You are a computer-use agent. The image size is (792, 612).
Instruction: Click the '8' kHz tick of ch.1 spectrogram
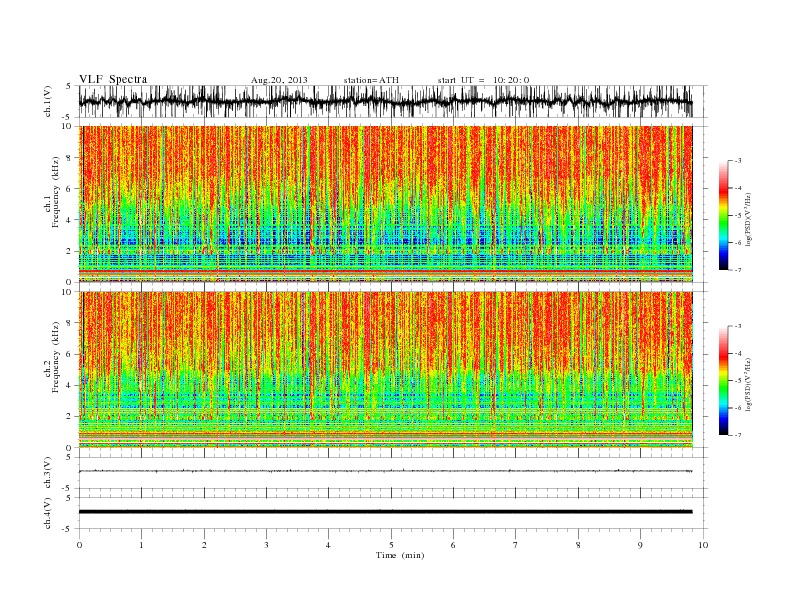click(x=69, y=158)
